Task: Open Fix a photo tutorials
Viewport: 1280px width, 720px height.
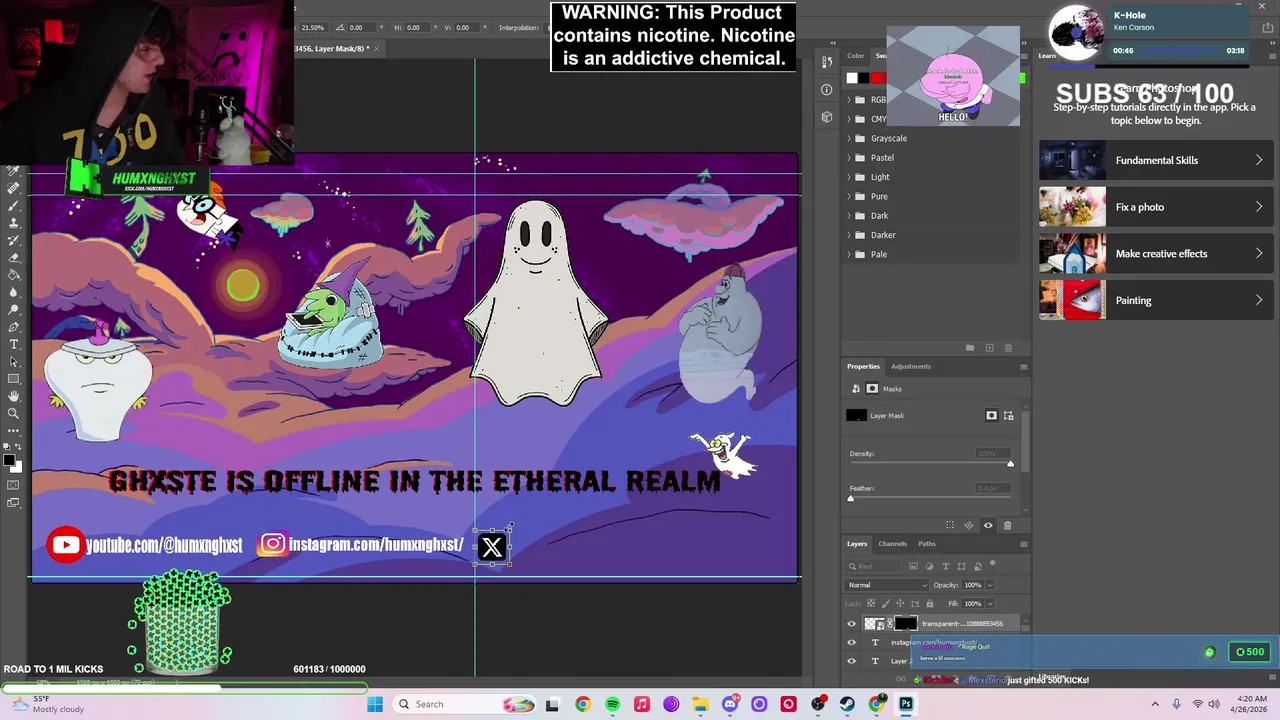Action: (1155, 207)
